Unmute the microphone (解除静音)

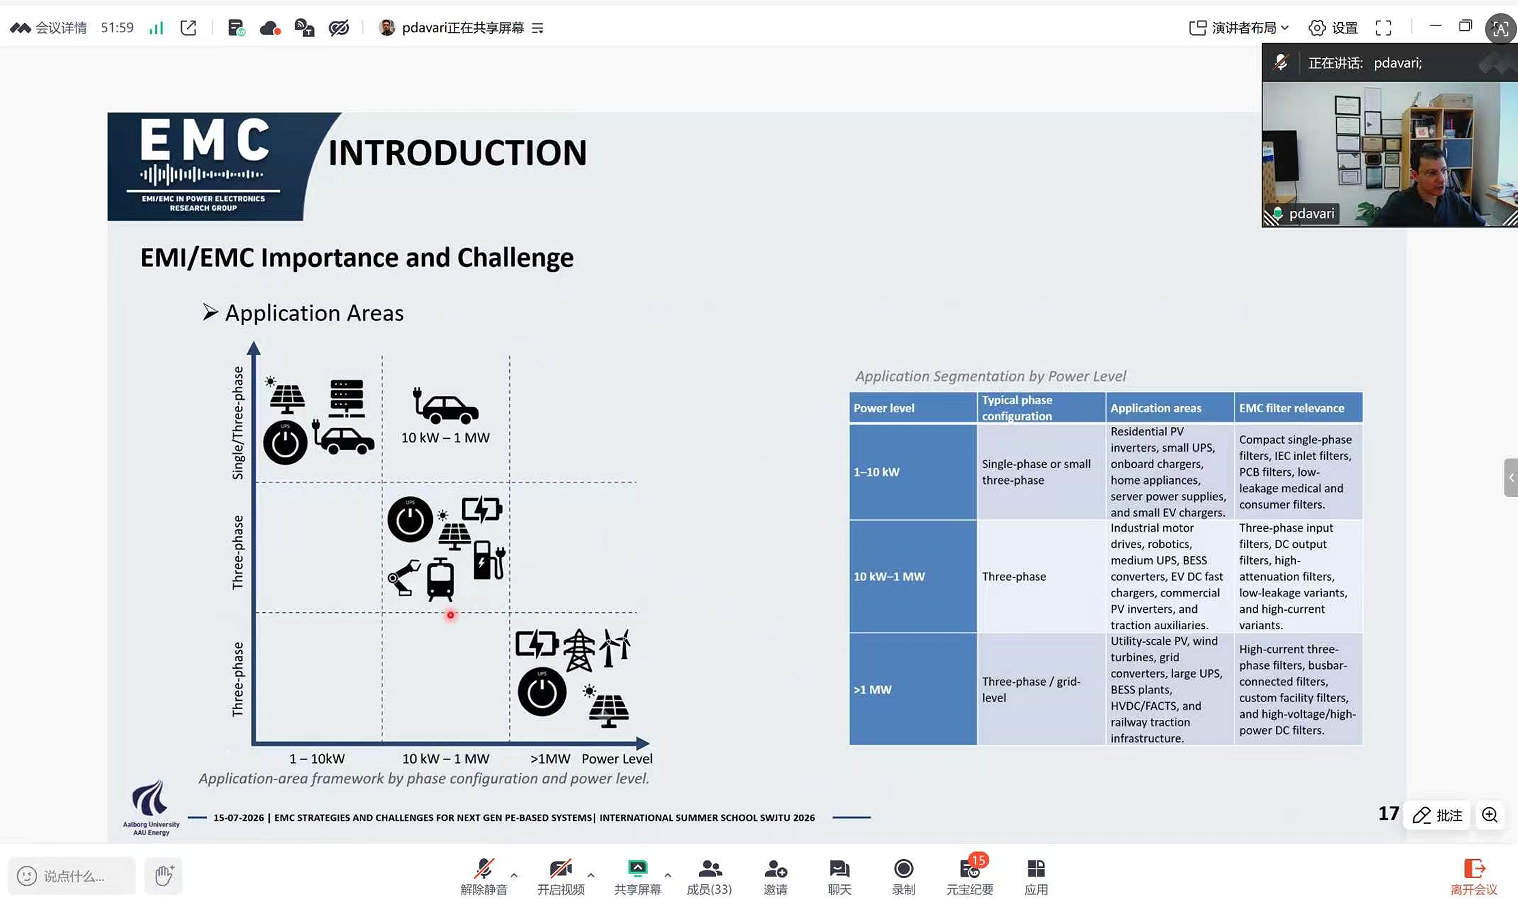click(484, 876)
